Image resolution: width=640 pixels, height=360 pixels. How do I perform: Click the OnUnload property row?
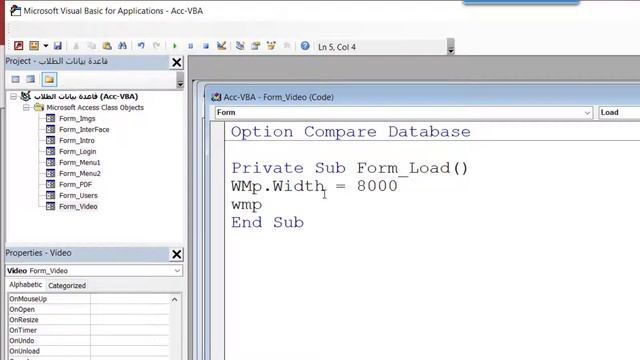pos(88,351)
